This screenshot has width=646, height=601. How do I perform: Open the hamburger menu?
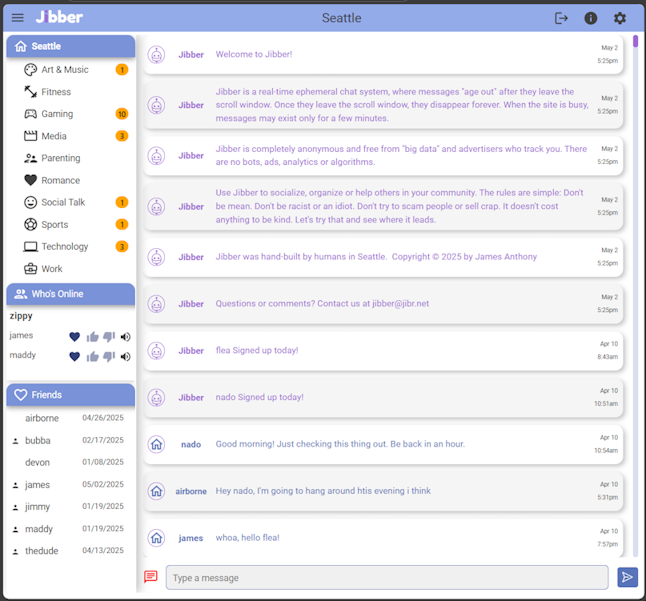pyautogui.click(x=17, y=18)
